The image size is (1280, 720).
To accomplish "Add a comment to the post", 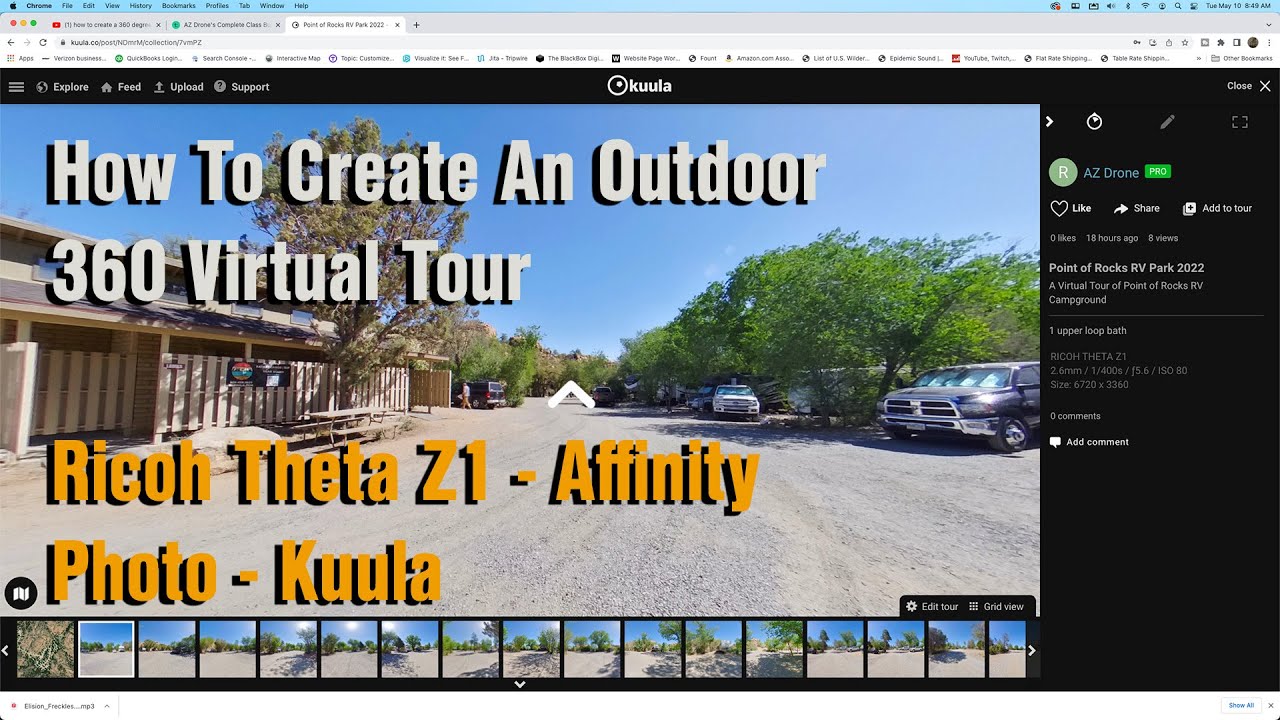I will [1089, 442].
